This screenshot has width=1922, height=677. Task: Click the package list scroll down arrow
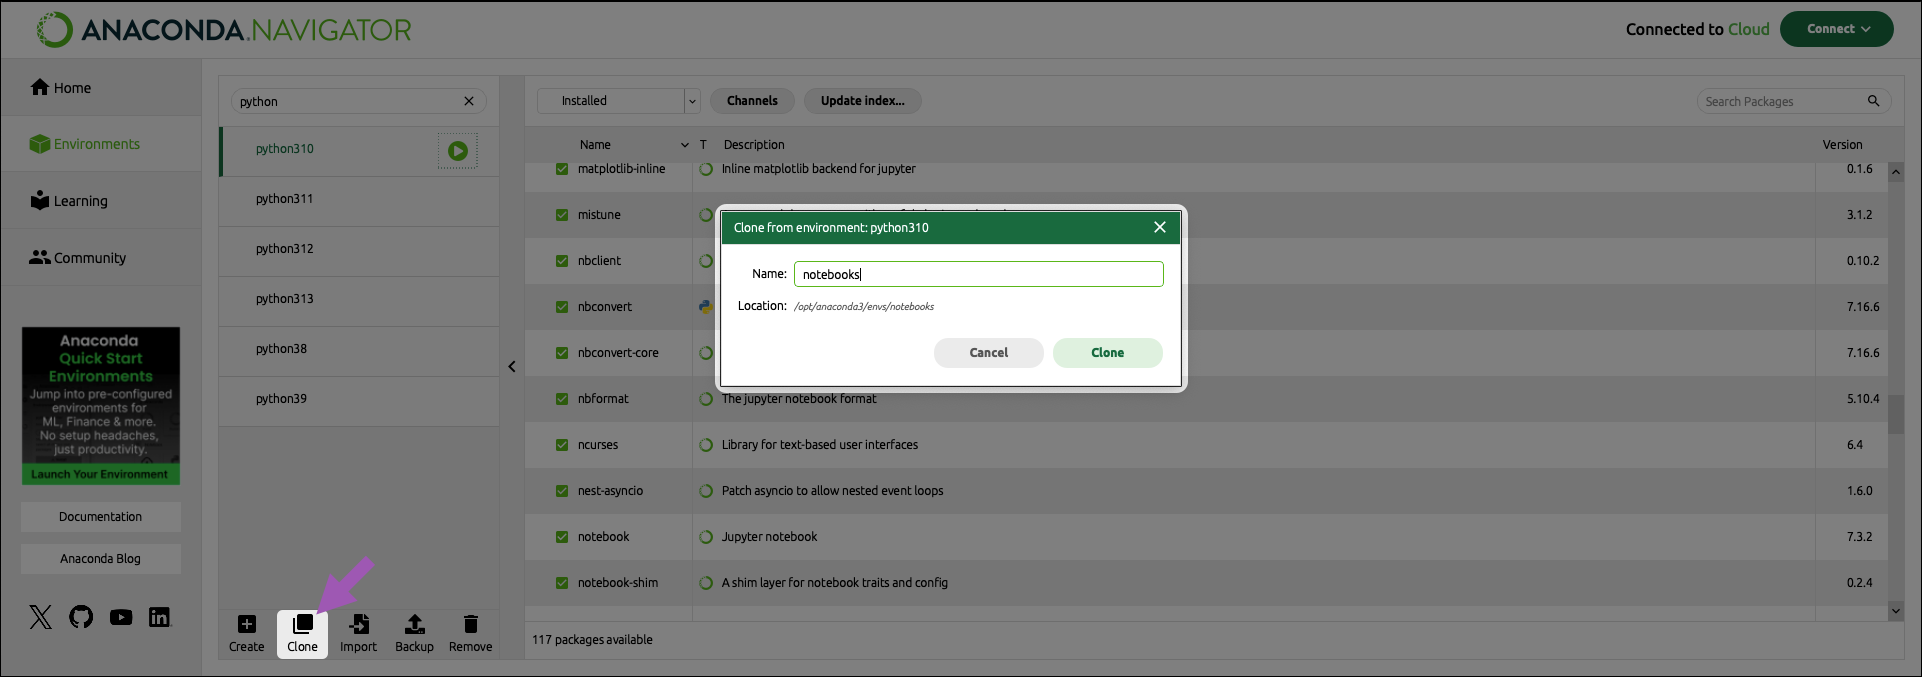pos(1896,611)
